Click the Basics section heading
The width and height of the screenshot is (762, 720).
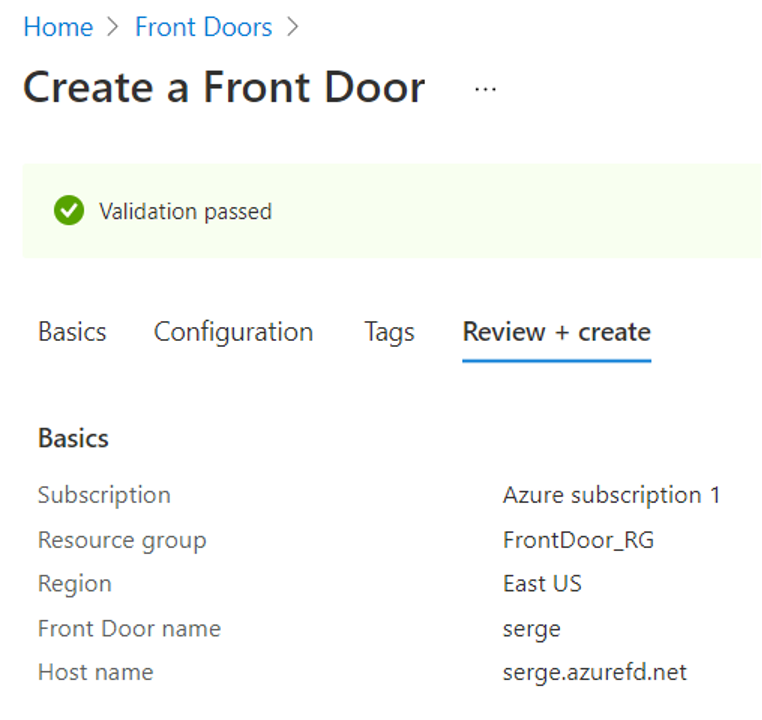click(x=73, y=438)
